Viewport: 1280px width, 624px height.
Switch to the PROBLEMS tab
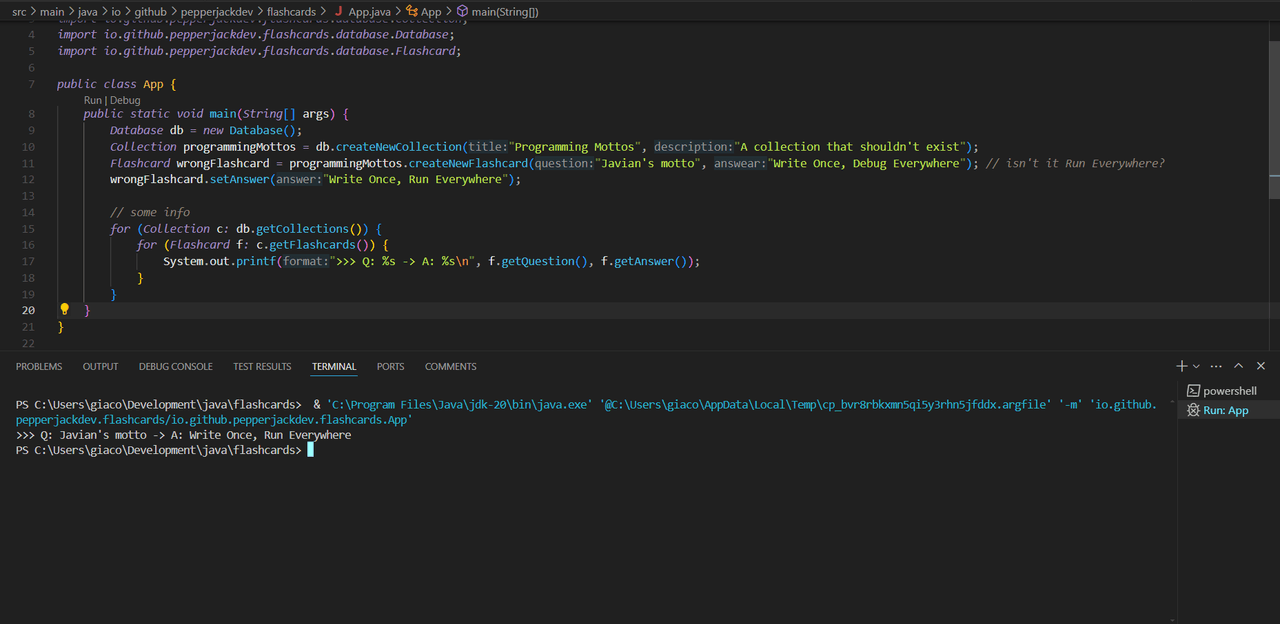[39, 367]
